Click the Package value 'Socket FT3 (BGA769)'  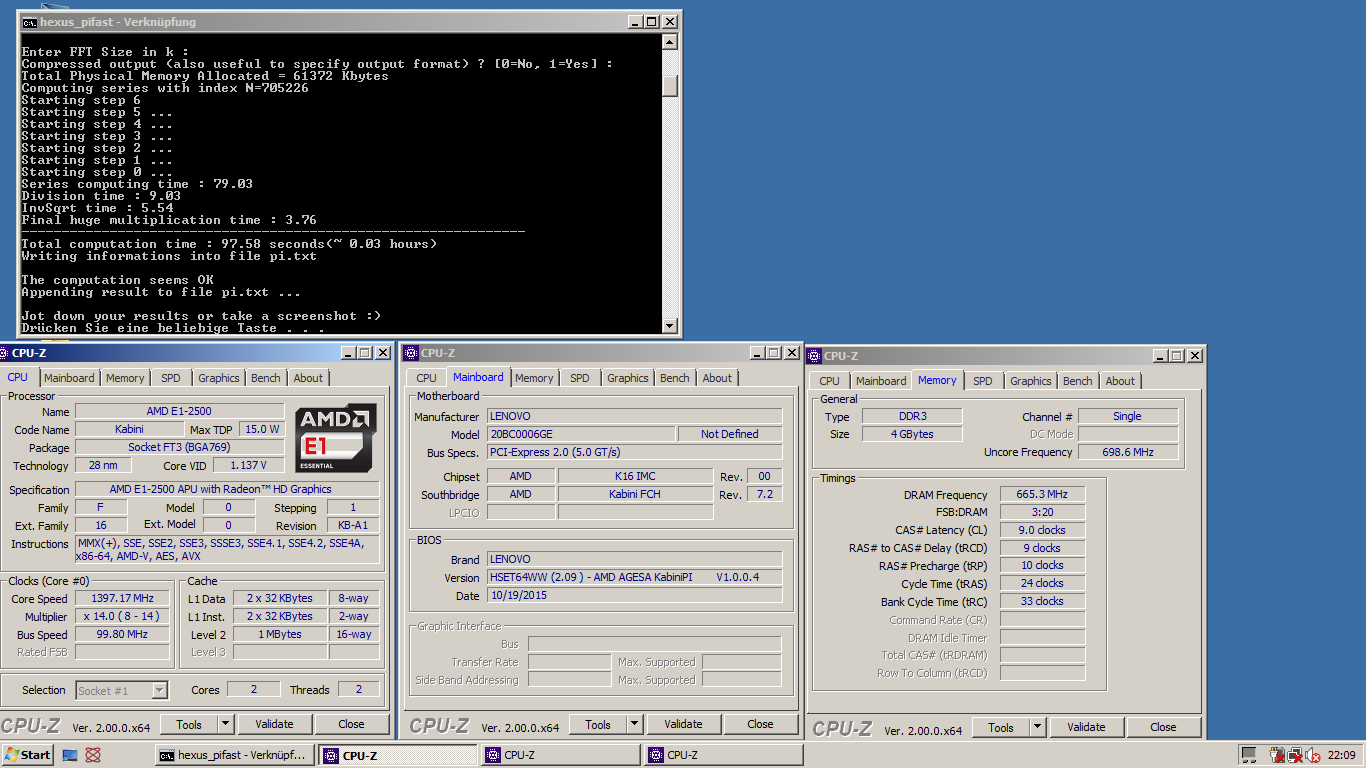pyautogui.click(x=179, y=447)
